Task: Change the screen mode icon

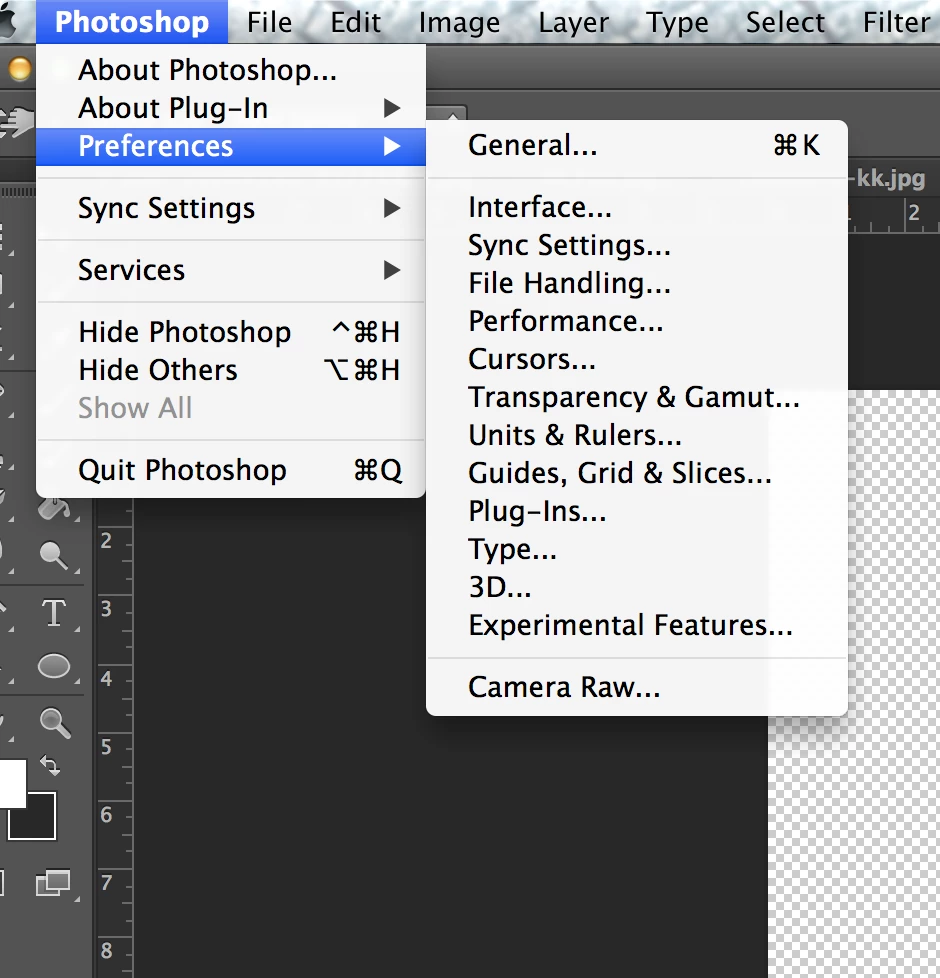Action: click(53, 883)
